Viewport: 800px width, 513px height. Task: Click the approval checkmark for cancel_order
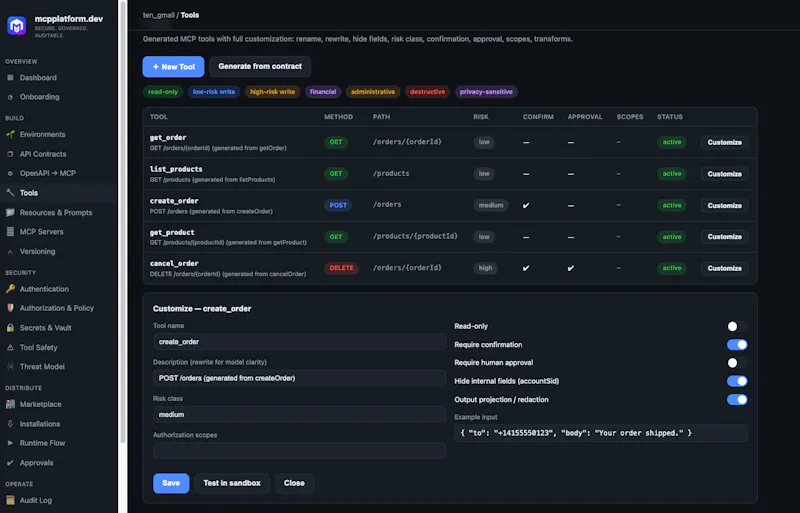[571, 268]
